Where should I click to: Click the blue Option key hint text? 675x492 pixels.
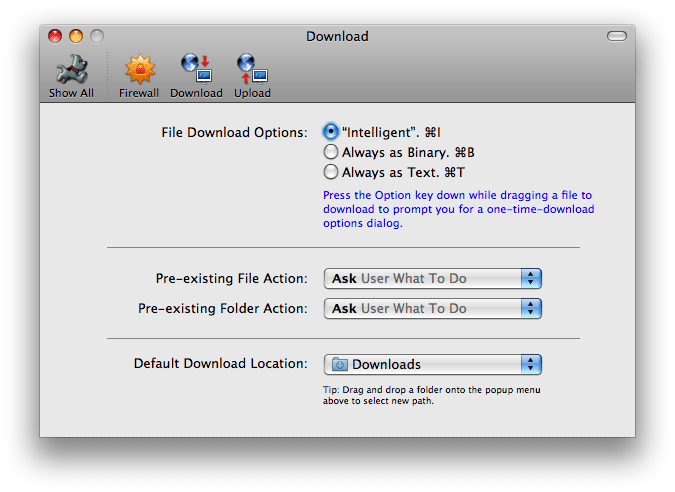click(458, 209)
